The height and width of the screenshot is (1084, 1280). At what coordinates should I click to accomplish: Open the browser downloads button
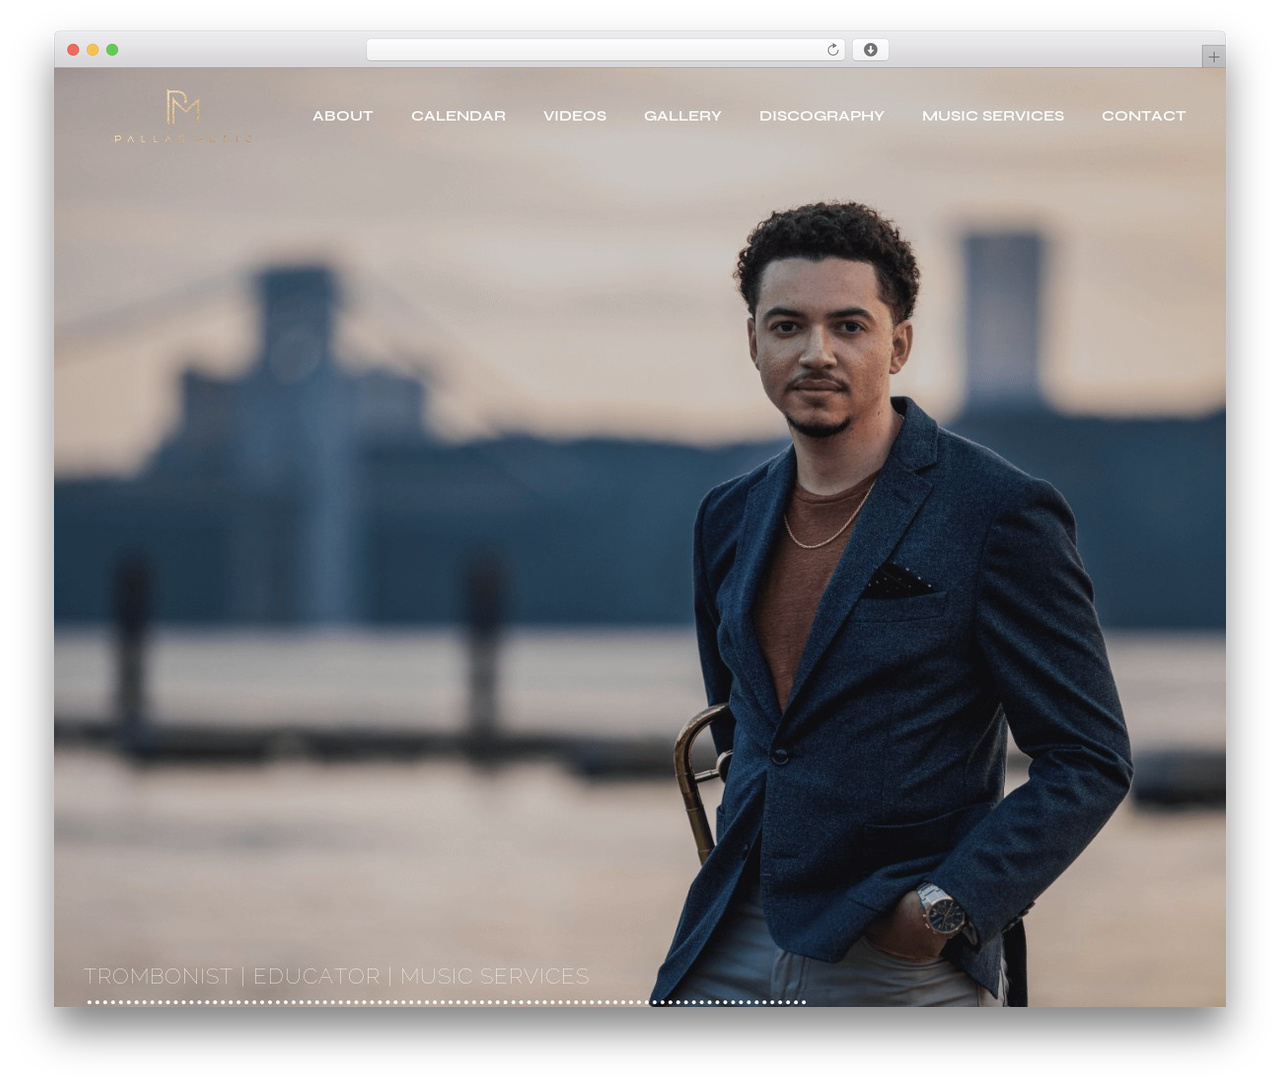pyautogui.click(x=870, y=50)
